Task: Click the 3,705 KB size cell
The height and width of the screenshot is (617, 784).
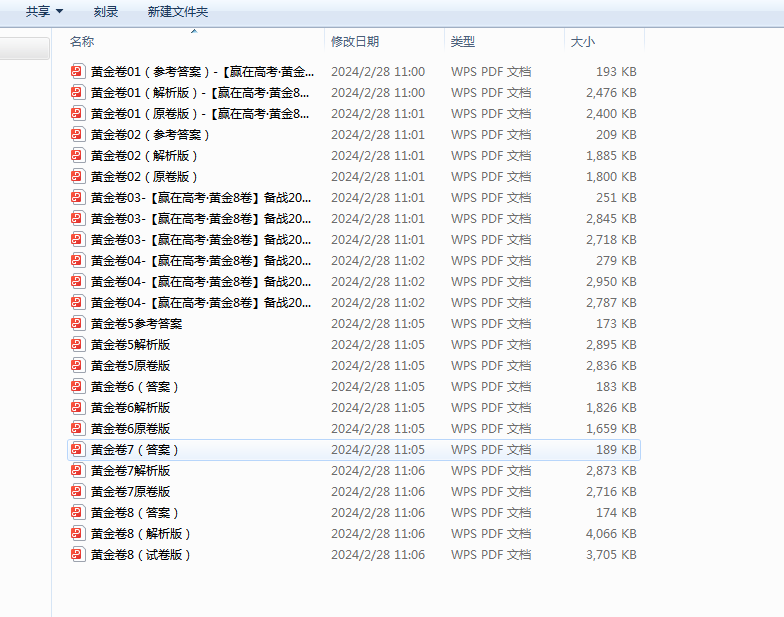Action: [x=611, y=554]
